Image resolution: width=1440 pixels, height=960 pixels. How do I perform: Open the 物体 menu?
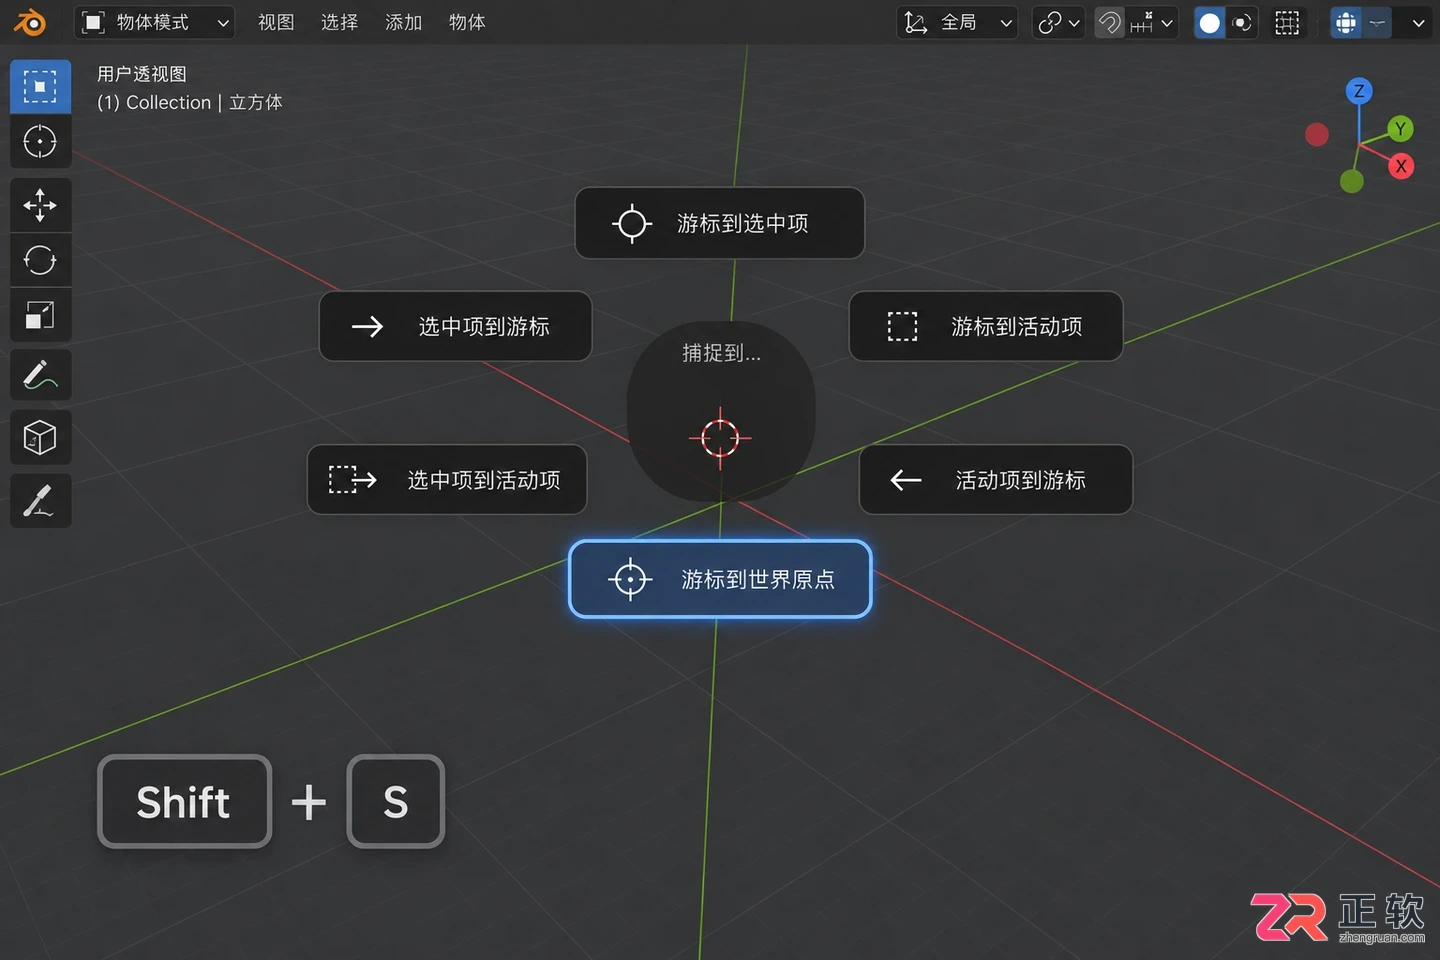tap(467, 22)
